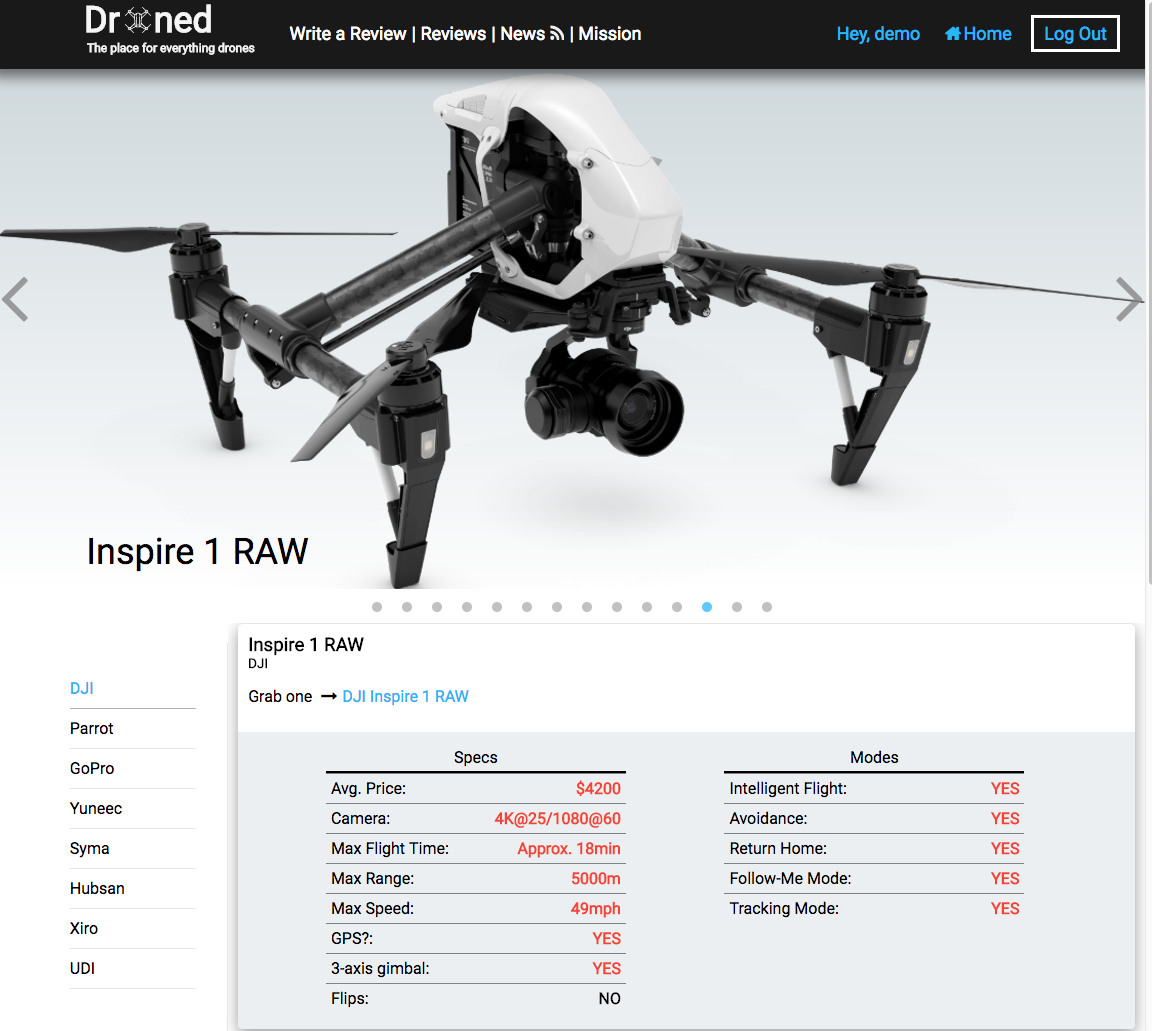Select the first carousel dot
This screenshot has width=1152, height=1031.
[x=377, y=607]
